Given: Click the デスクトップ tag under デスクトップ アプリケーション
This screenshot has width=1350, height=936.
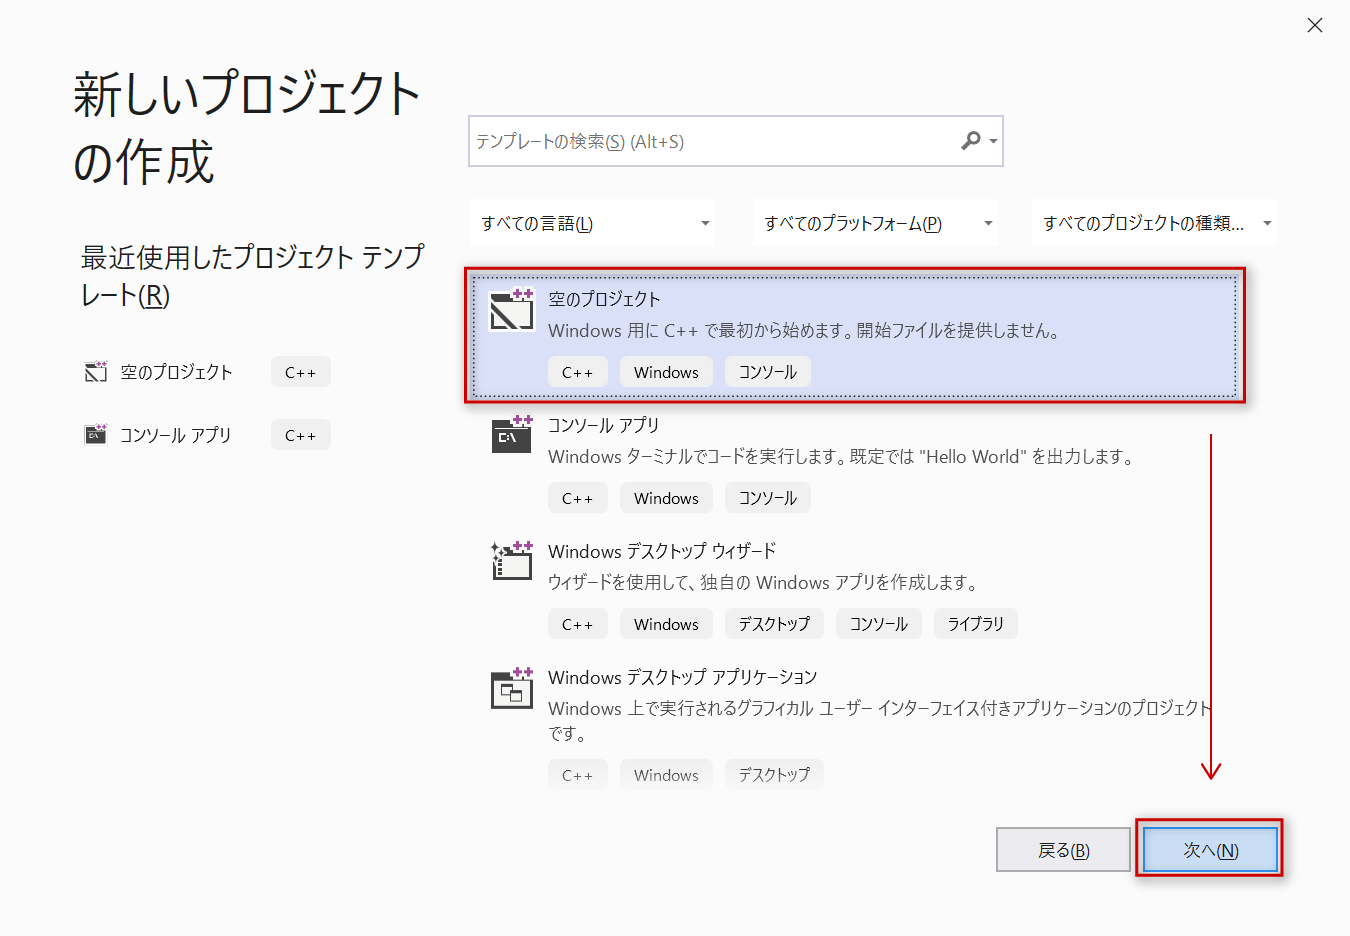Looking at the screenshot, I should click(774, 775).
